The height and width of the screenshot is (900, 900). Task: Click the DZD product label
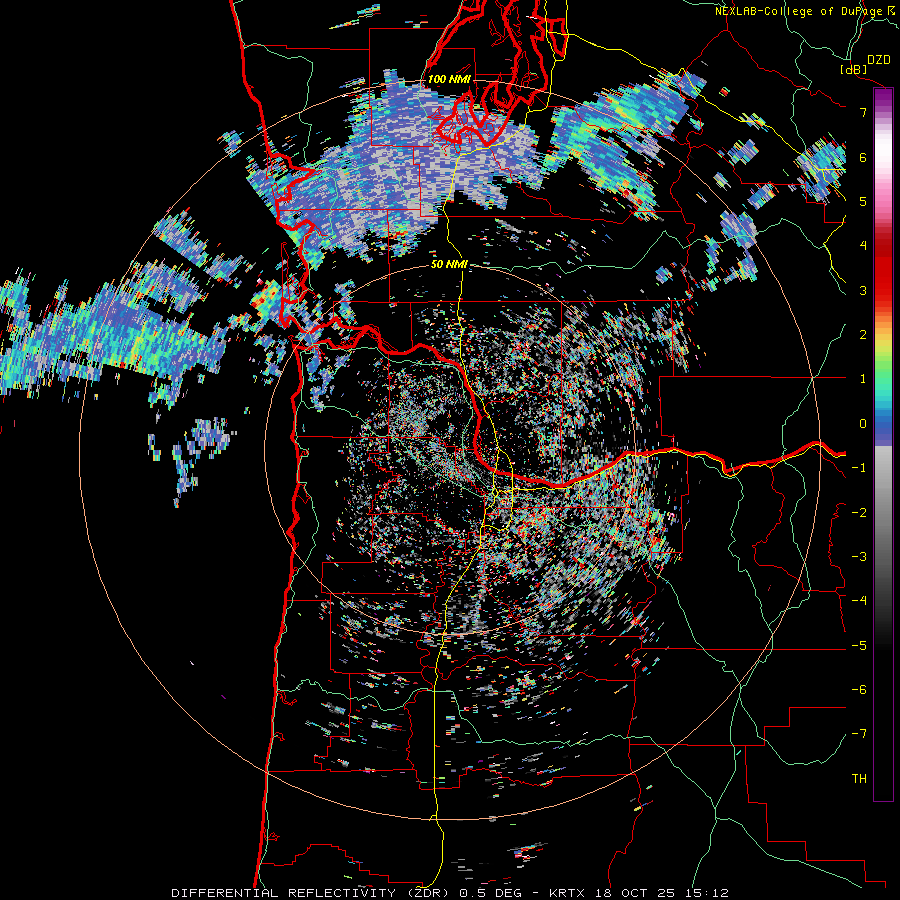(878, 60)
